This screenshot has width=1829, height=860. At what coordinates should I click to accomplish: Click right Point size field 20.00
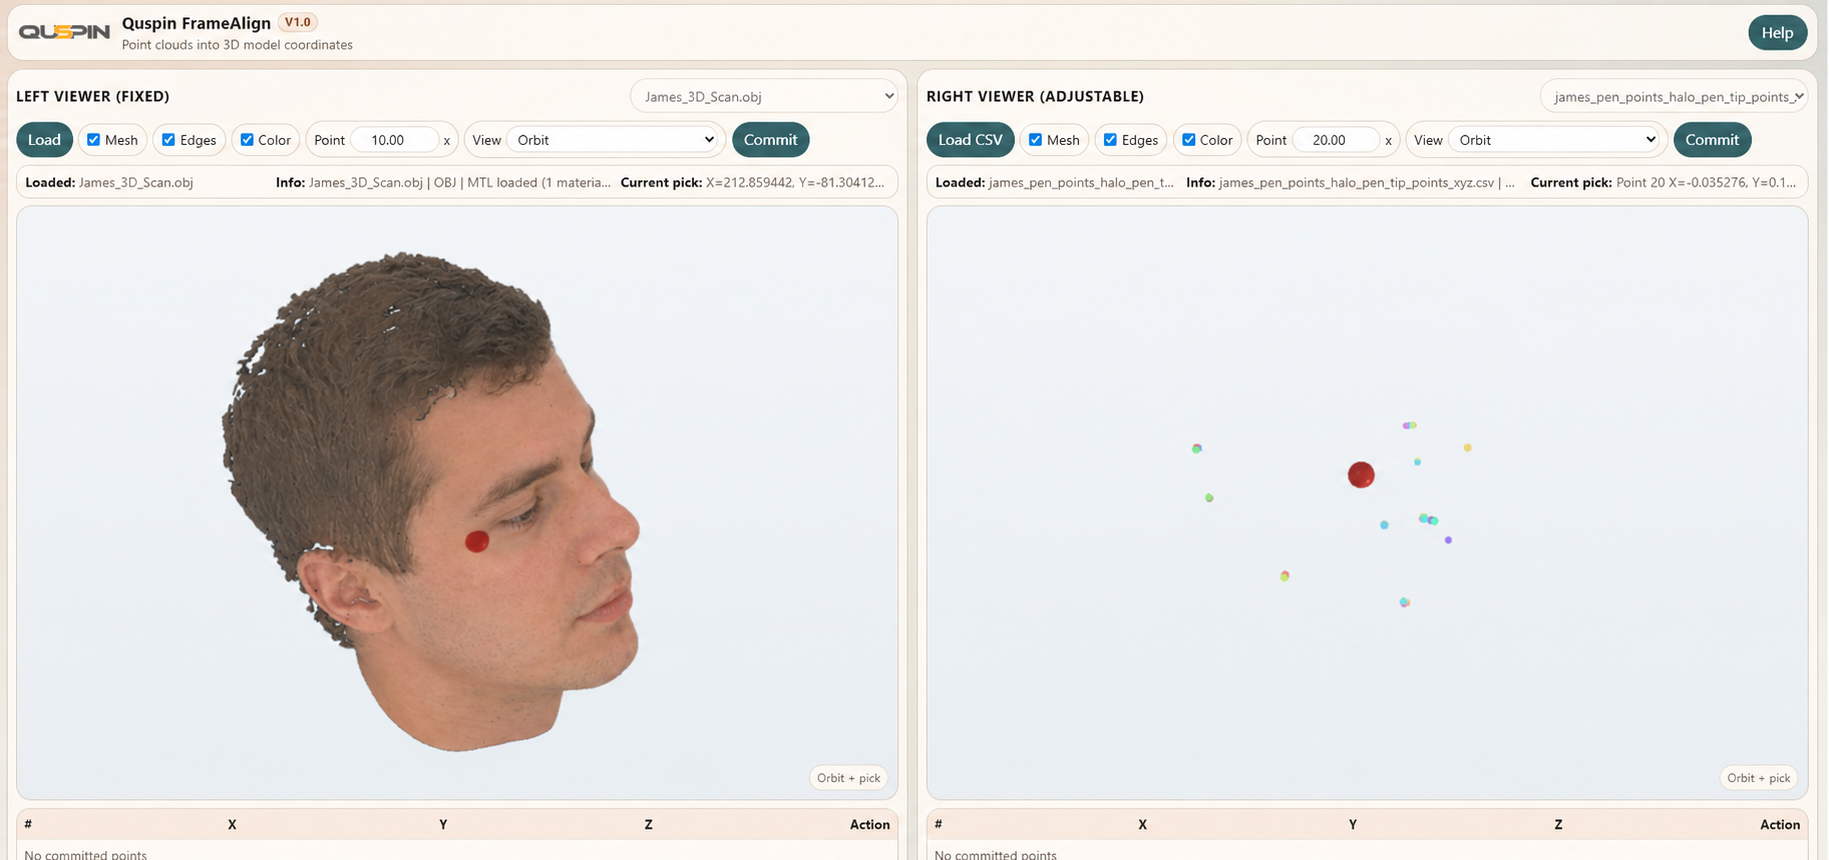[x=1337, y=140]
